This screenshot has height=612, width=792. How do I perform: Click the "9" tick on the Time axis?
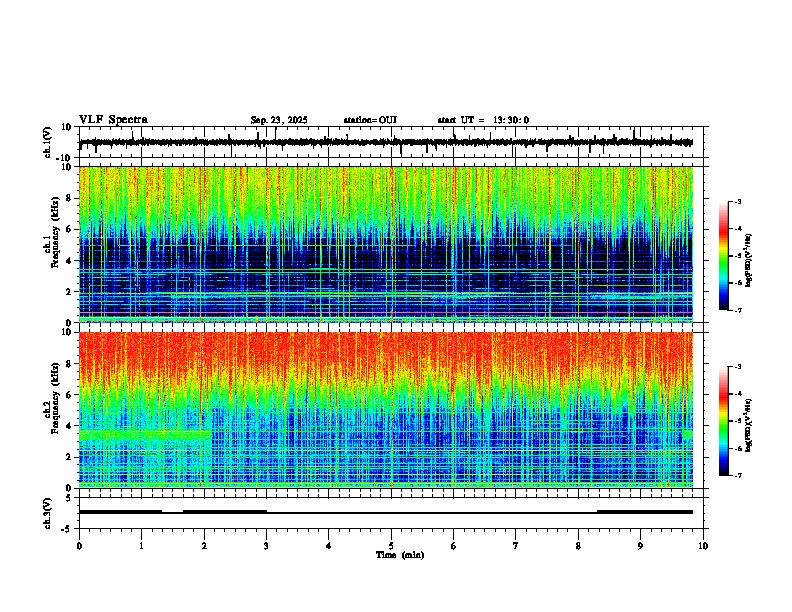point(641,546)
